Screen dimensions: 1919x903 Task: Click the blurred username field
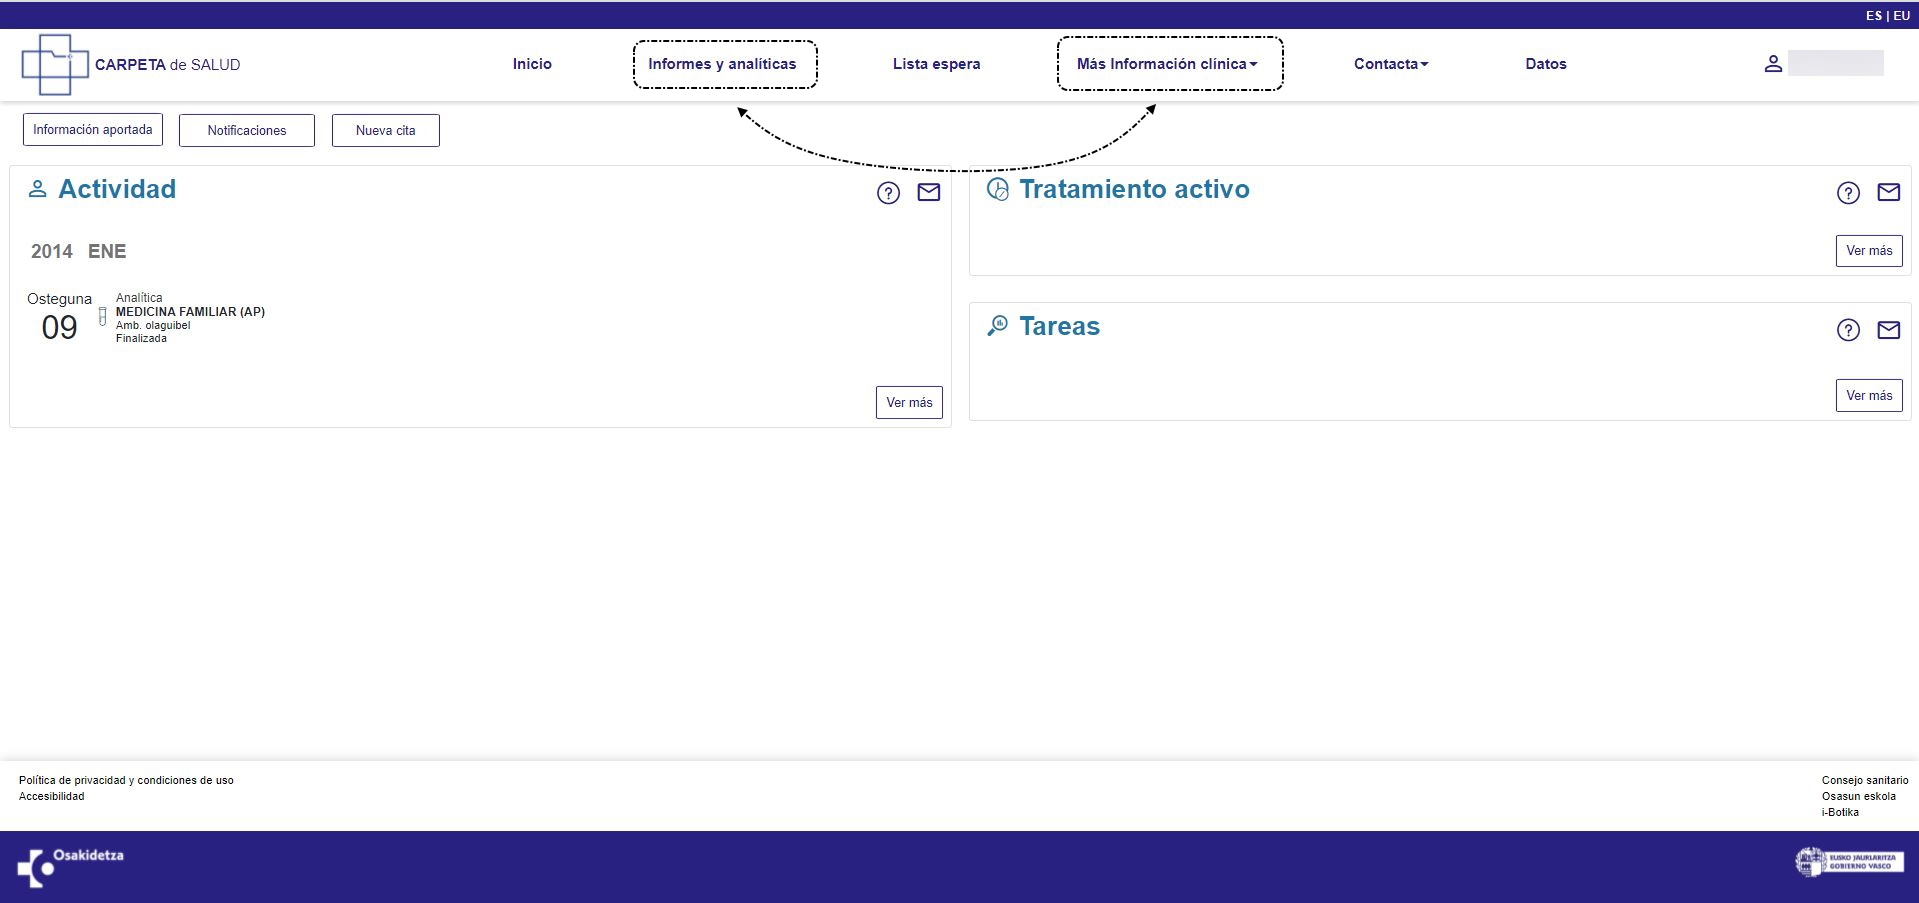coord(1836,63)
